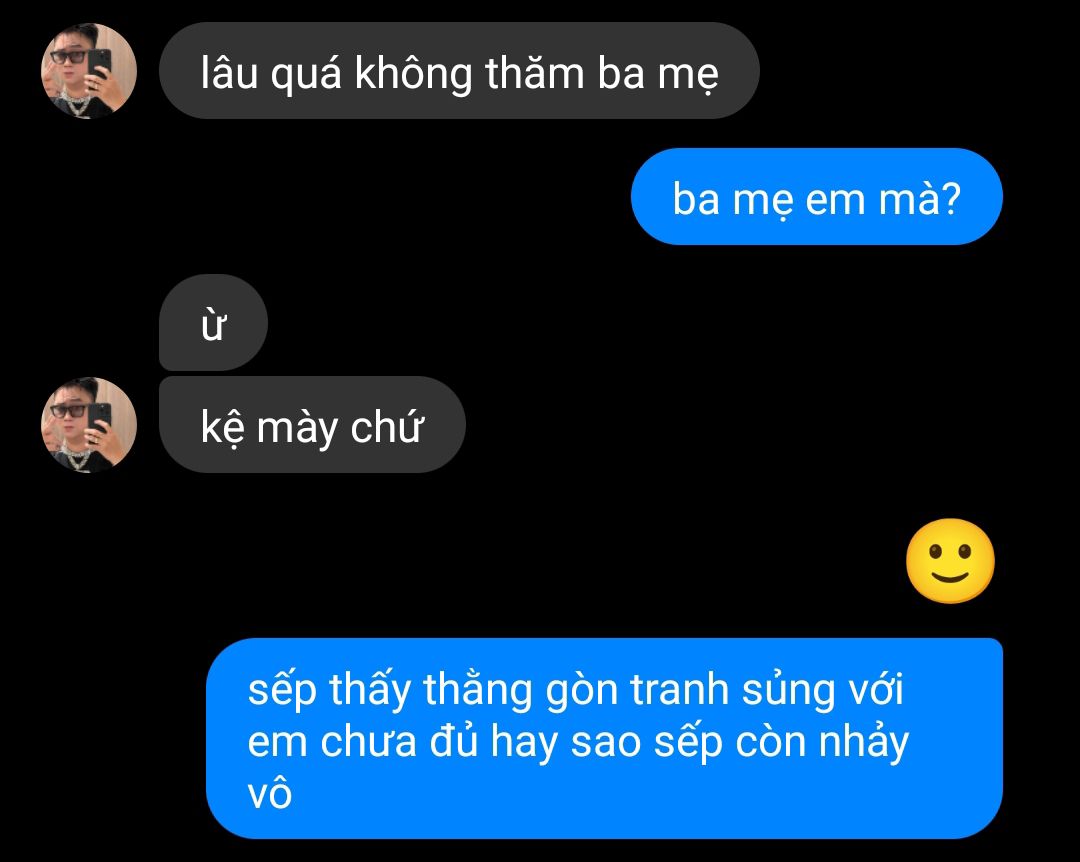The width and height of the screenshot is (1080, 862).
Task: Click the word "kệ" in the gray bubble
Action: 222,428
